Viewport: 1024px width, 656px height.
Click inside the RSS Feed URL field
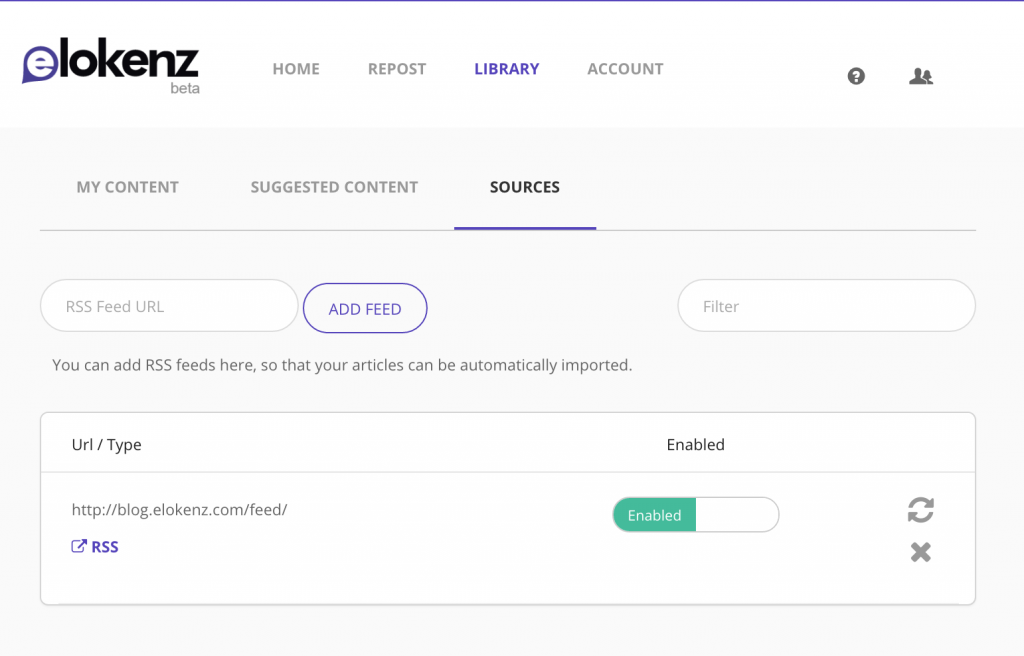point(168,306)
